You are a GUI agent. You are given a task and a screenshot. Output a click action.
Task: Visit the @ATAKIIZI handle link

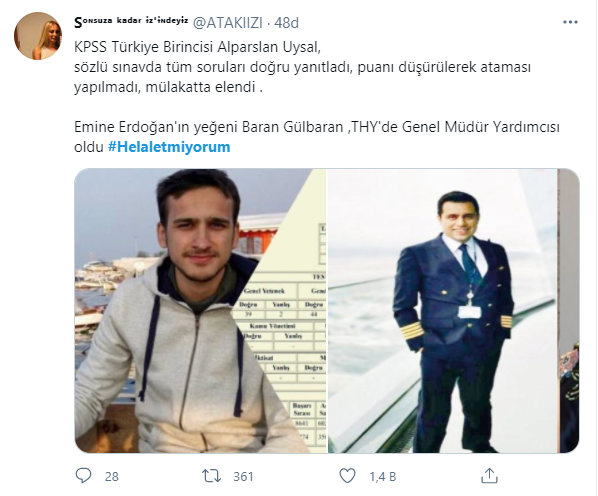[x=228, y=23]
